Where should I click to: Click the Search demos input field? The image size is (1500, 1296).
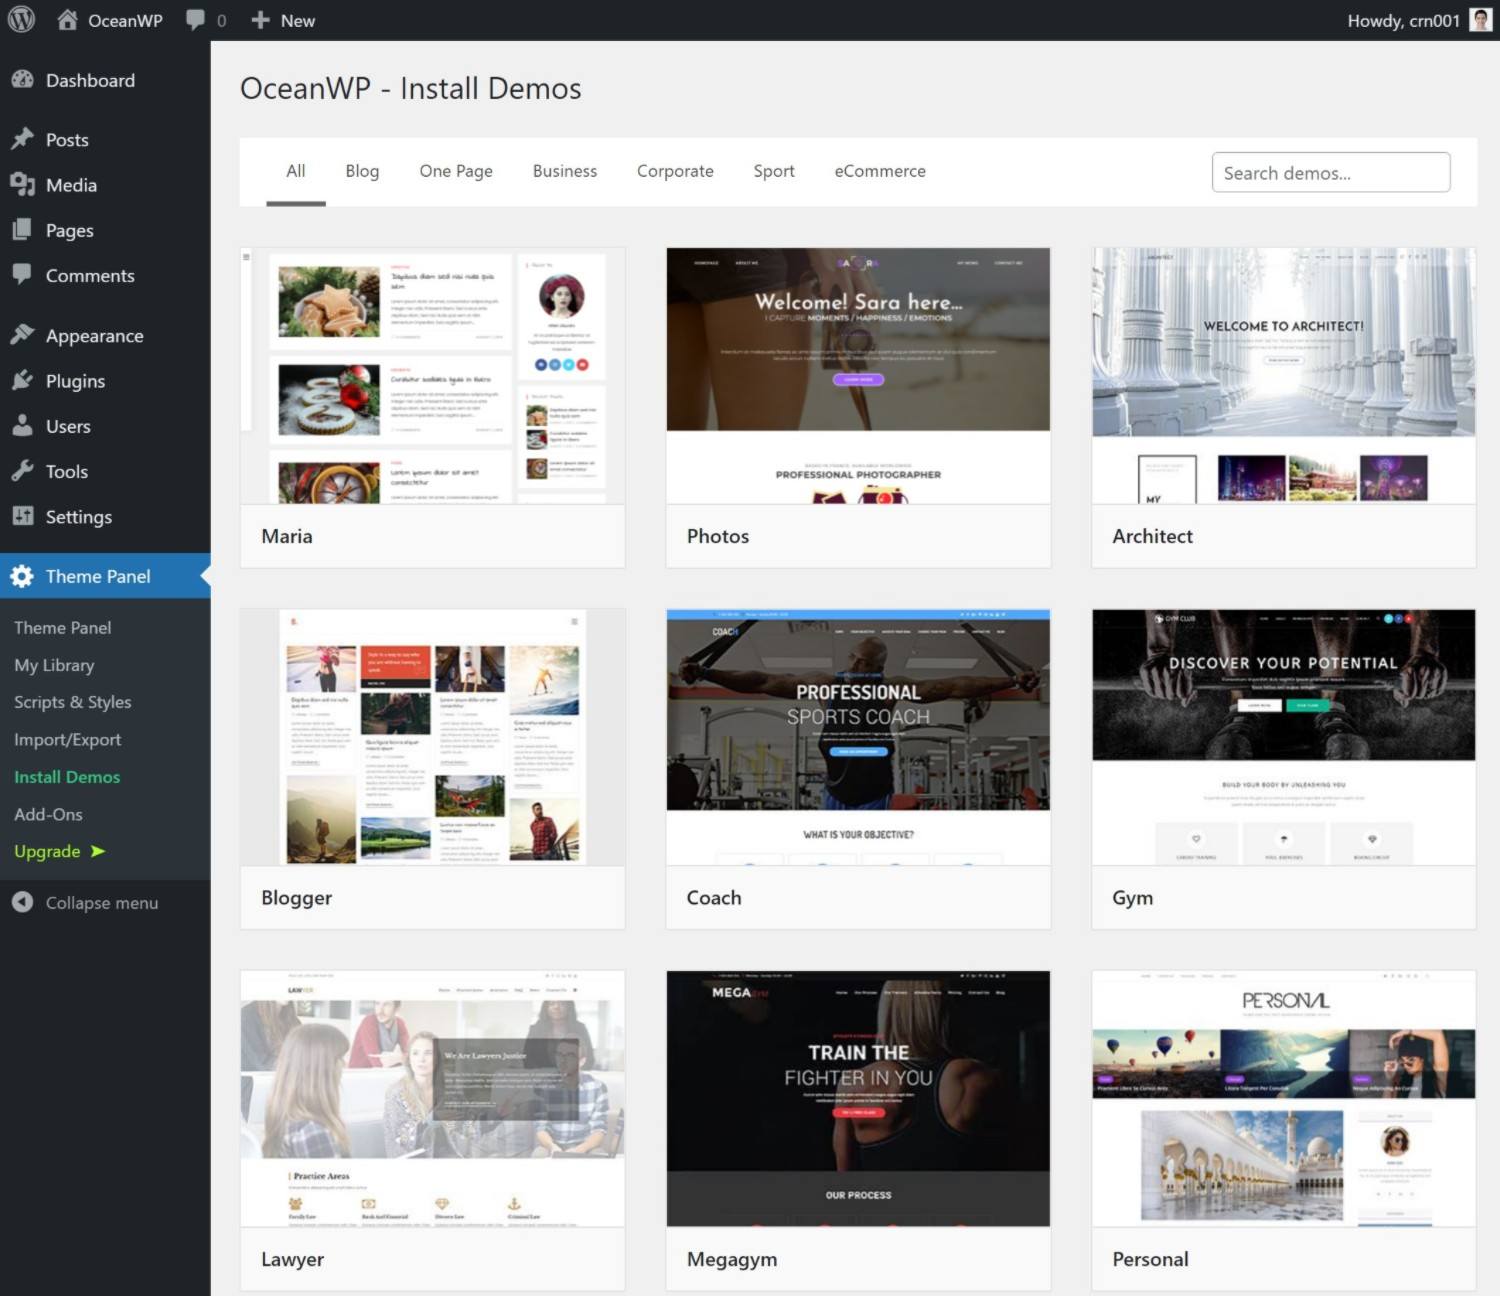click(x=1330, y=173)
